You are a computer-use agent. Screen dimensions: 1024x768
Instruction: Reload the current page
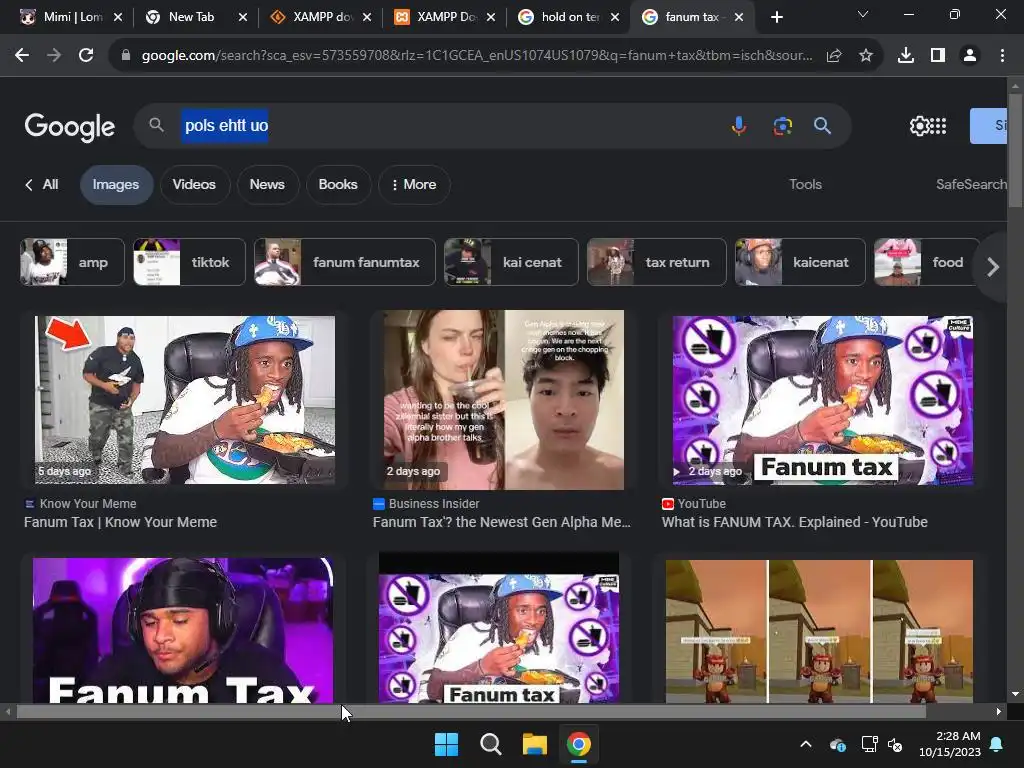86,56
